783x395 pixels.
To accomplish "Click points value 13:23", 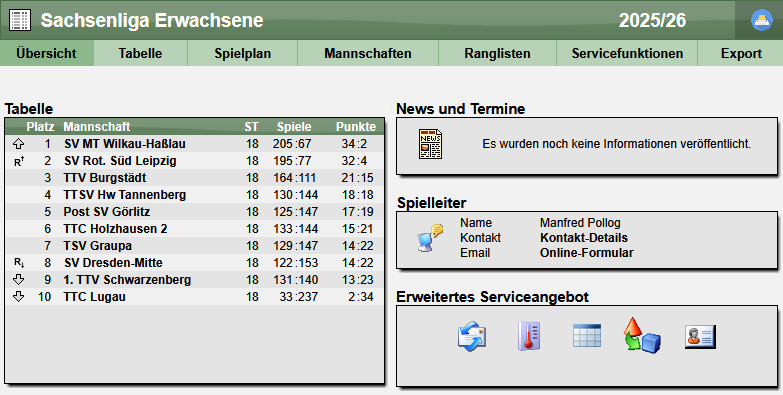I will click(x=358, y=280).
